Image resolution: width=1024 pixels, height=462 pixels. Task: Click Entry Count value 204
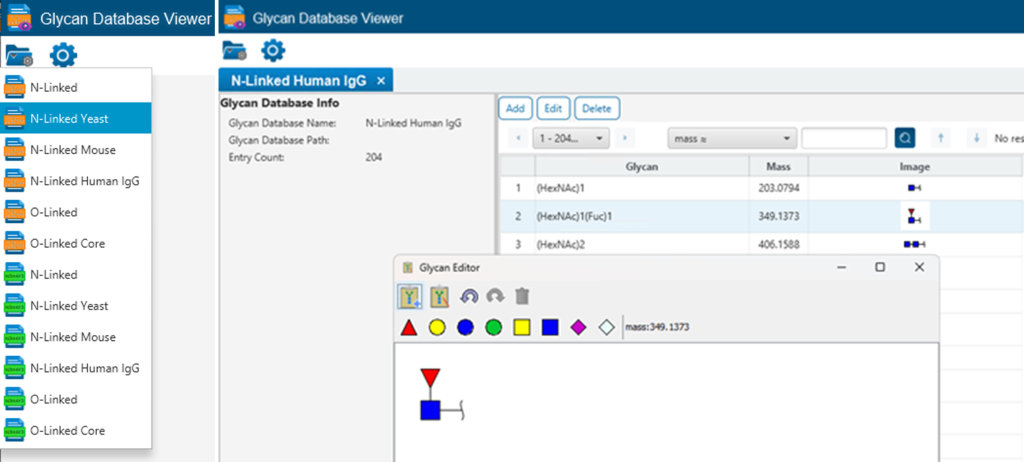point(374,157)
